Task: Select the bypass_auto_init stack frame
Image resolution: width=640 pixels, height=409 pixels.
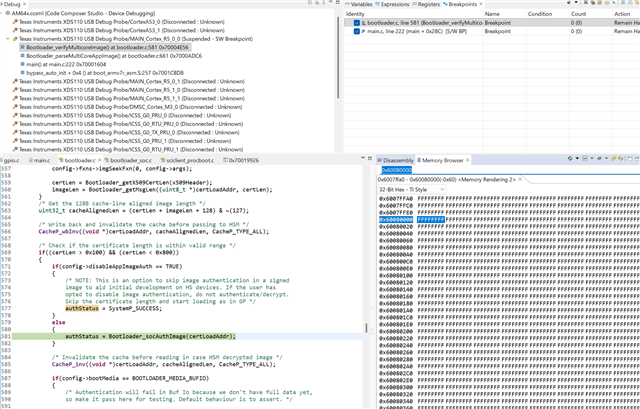Action: 102,73
